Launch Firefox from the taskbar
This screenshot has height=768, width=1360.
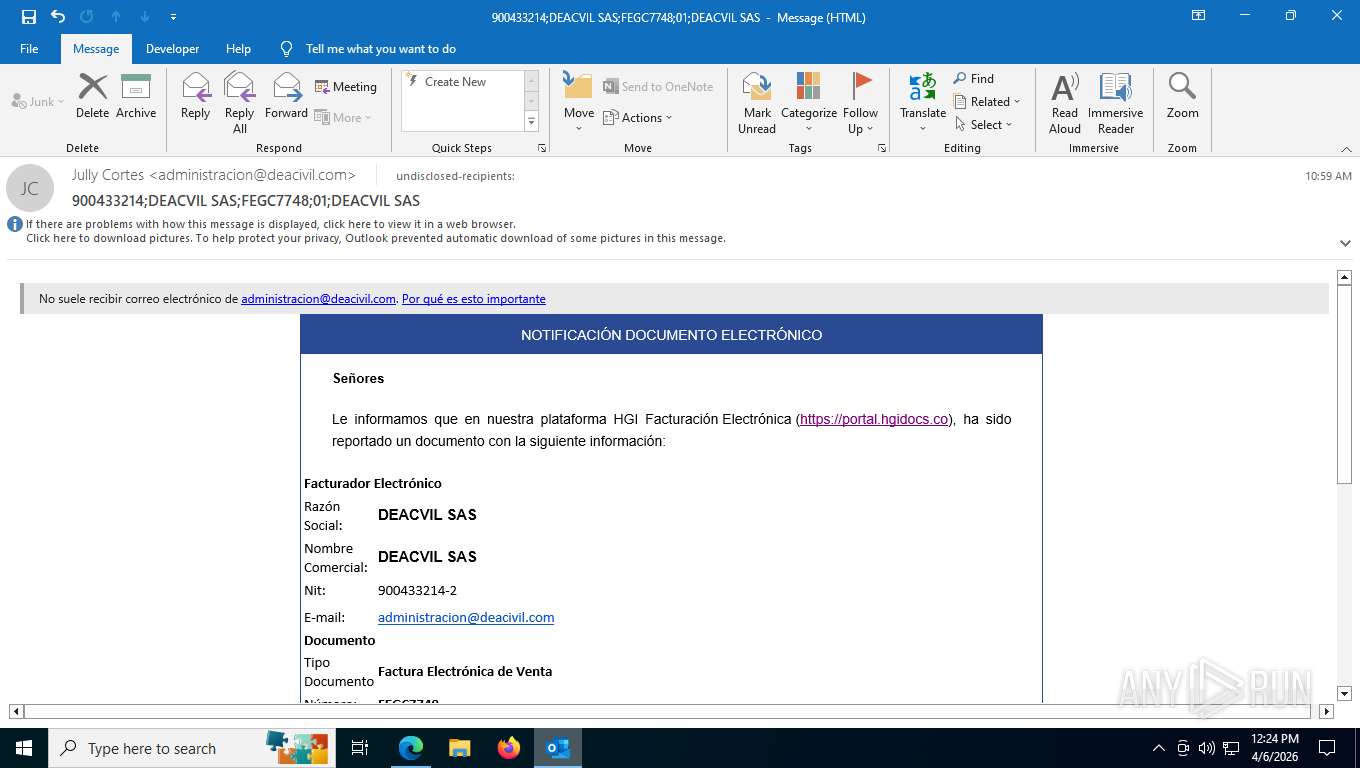(x=508, y=748)
